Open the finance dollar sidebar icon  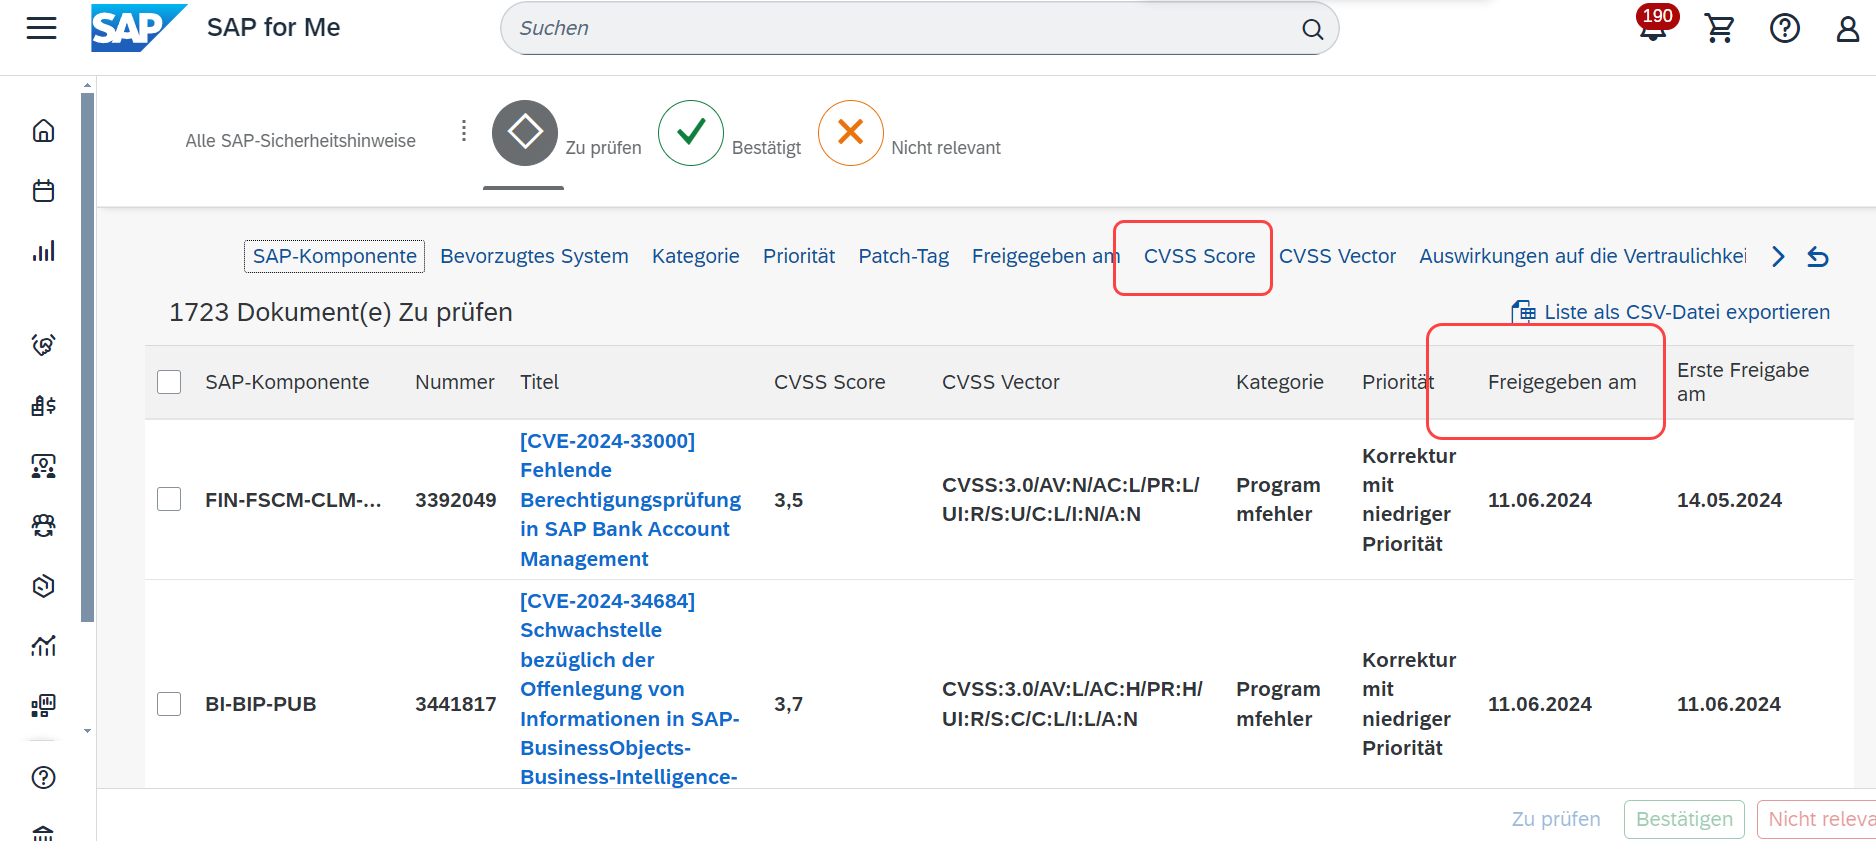(43, 405)
